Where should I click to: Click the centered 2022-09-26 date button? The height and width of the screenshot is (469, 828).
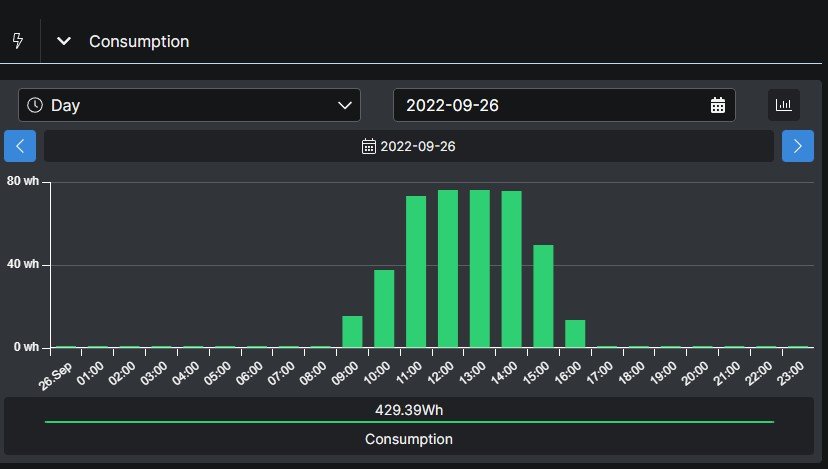tap(409, 146)
